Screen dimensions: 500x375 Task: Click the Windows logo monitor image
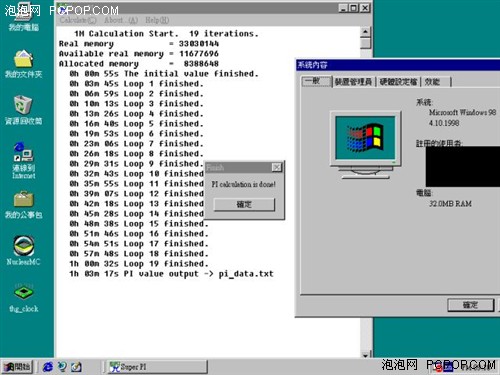pos(365,144)
